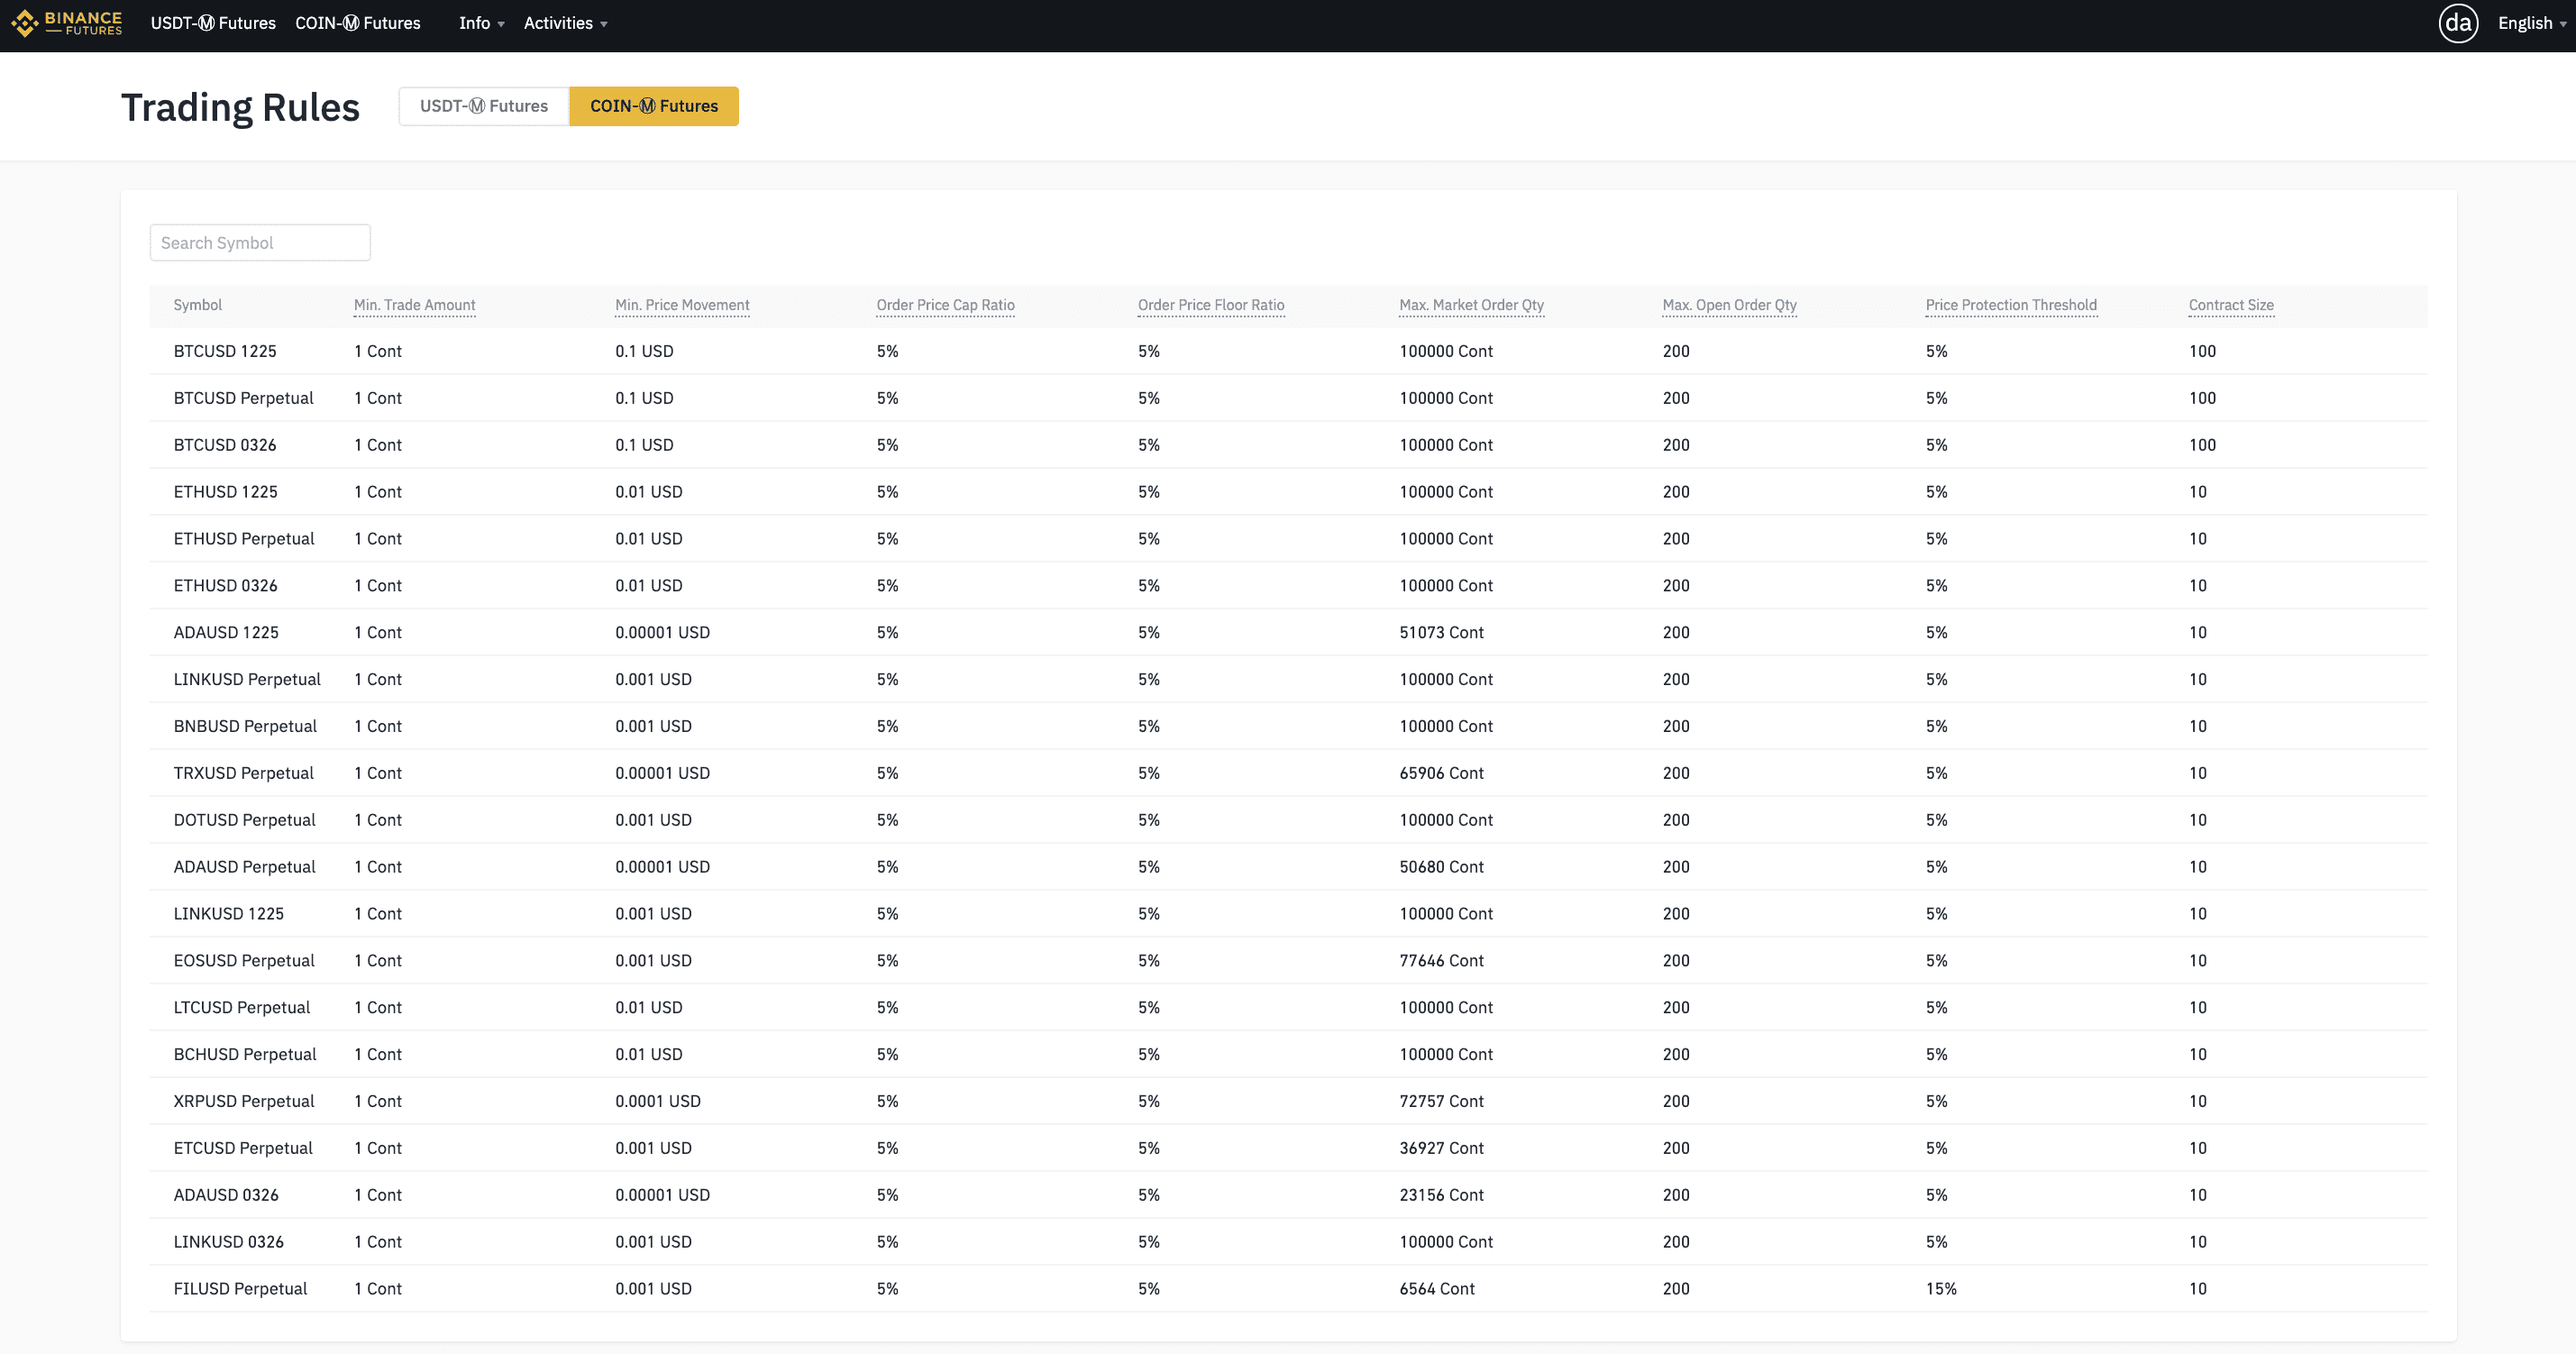Toggle to USDT-M Futures trading rules
Image resolution: width=2576 pixels, height=1354 pixels.
pyautogui.click(x=482, y=105)
